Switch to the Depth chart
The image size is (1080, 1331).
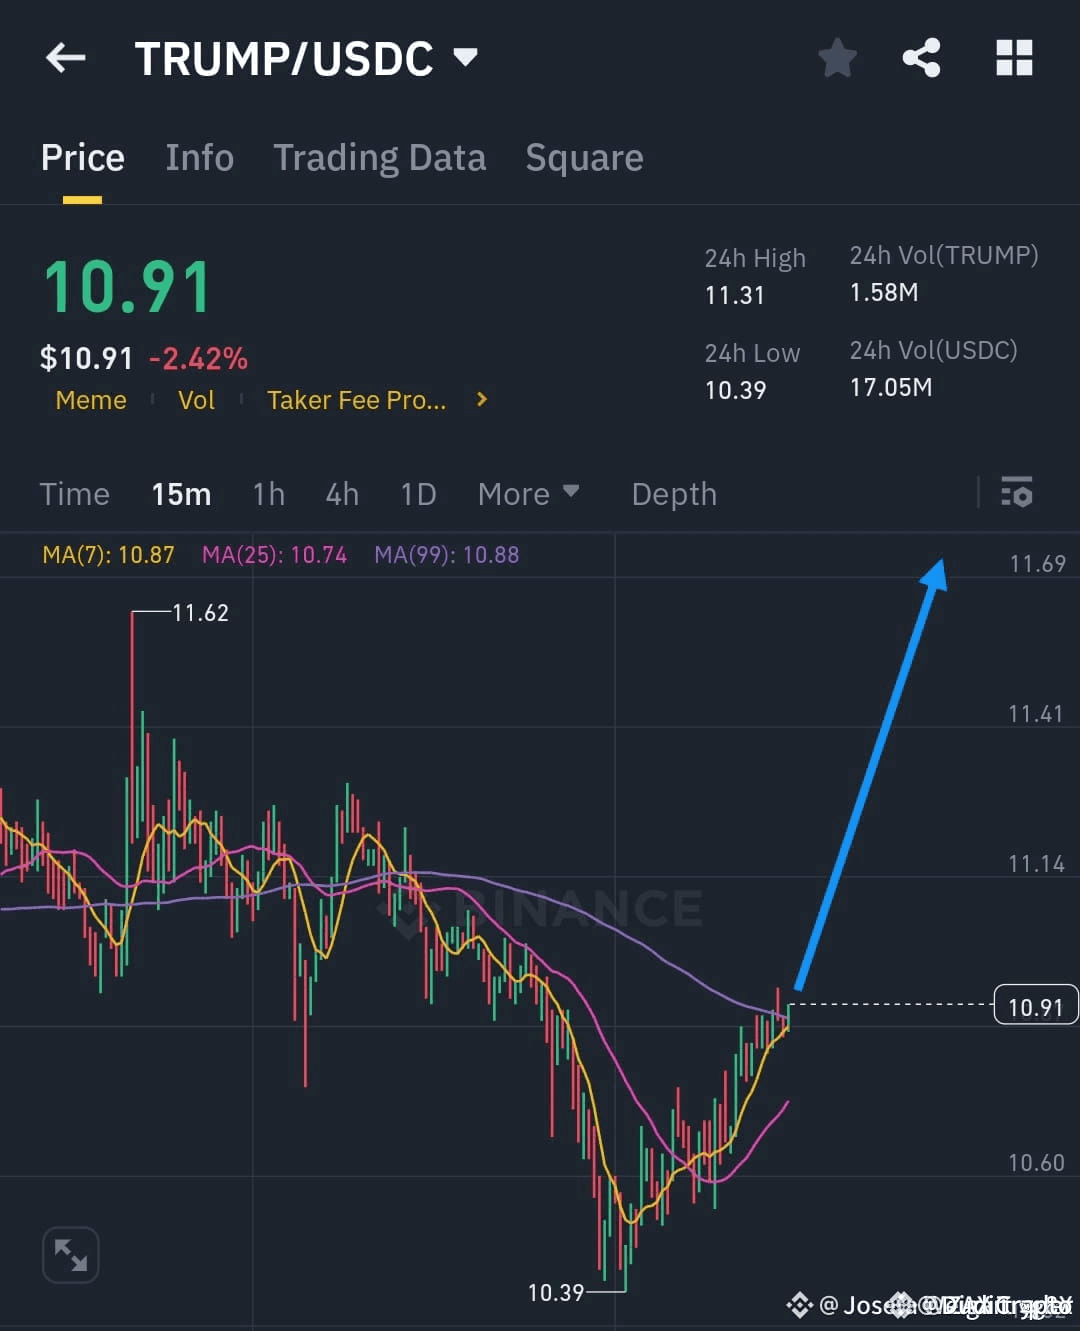(674, 494)
